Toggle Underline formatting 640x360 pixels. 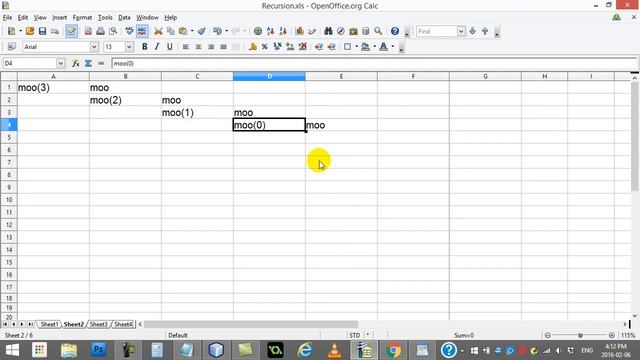pos(169,47)
